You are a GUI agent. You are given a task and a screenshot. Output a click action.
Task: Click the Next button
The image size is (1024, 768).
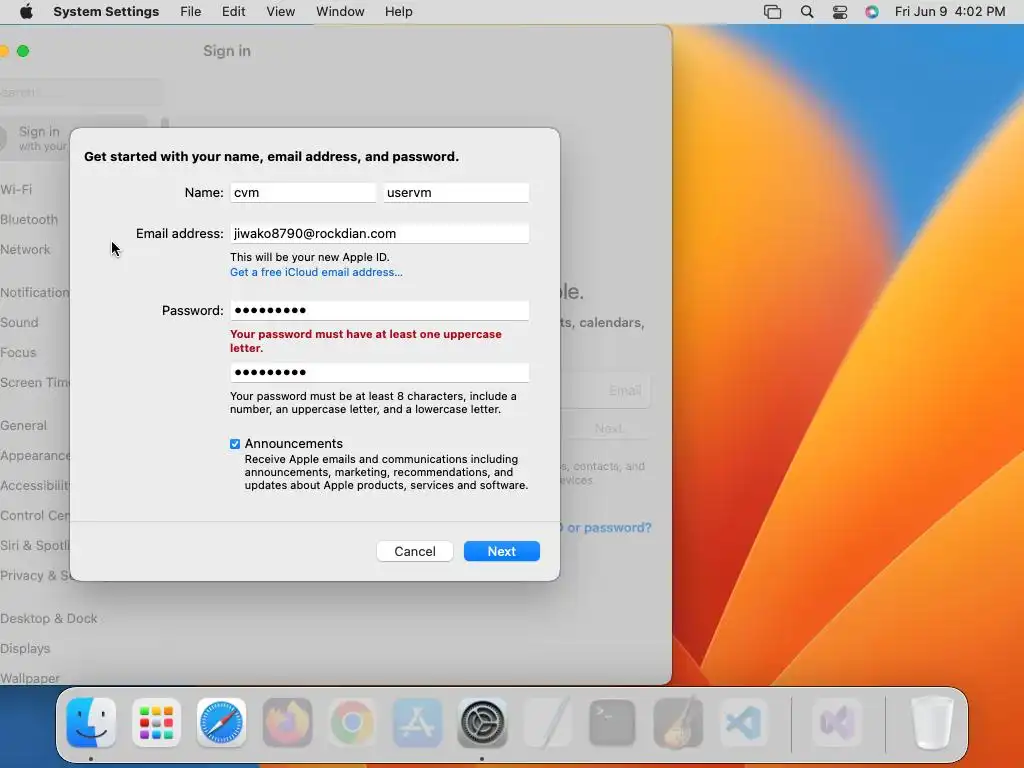pos(502,551)
